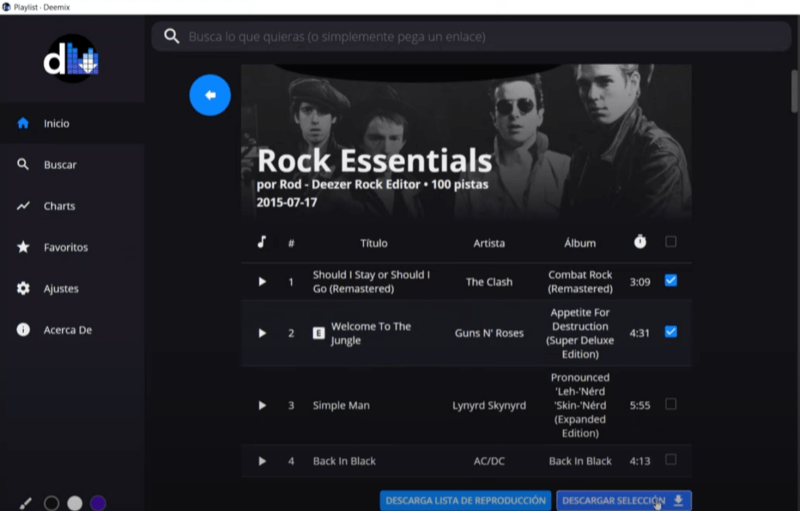Screen dimensions: 800x511
Task: Open Pronounced 'Leh-'Nérd 'Skin-'Nérd album link
Action: [x=580, y=405]
